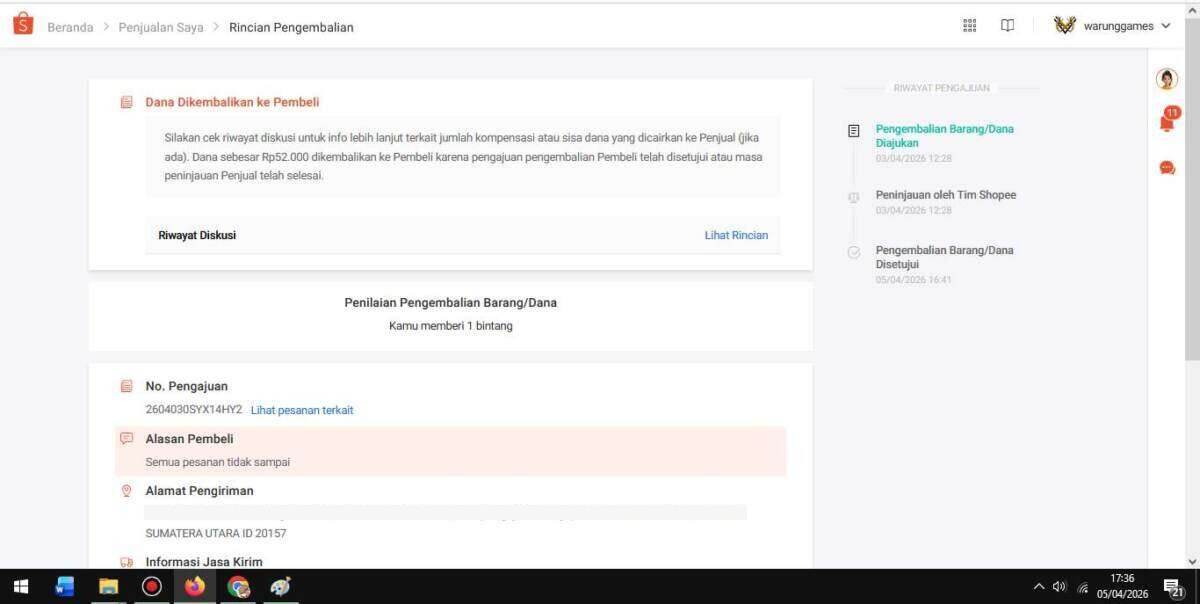
Task: Show hidden system tray icons
Action: click(1038, 586)
